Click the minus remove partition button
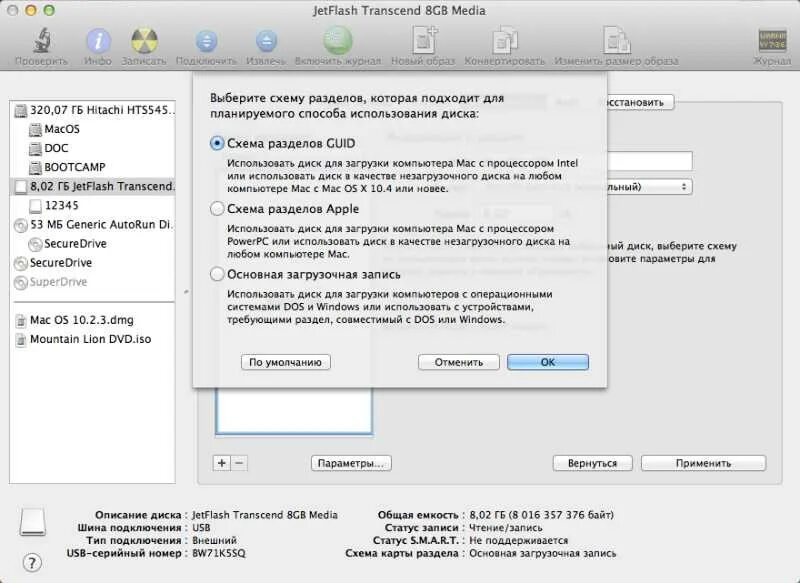The image size is (800, 583). (x=239, y=463)
